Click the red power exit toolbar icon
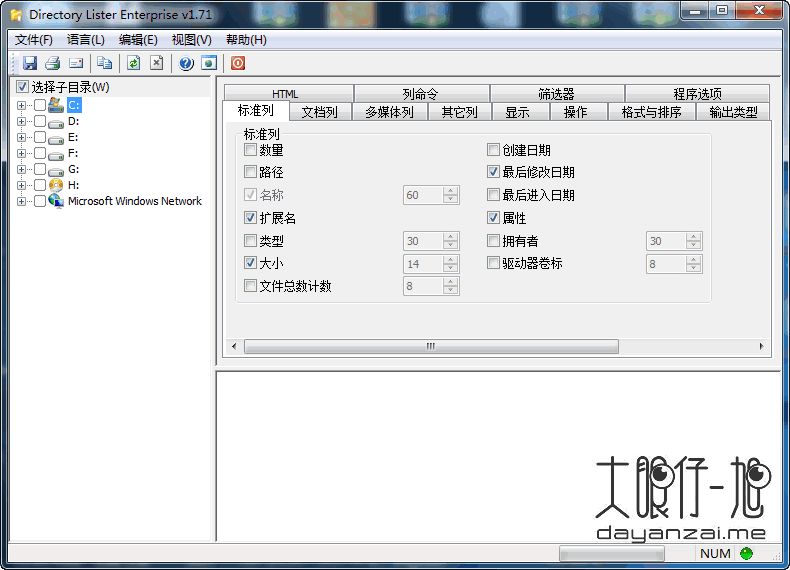This screenshot has height=570, width=790. tap(238, 63)
